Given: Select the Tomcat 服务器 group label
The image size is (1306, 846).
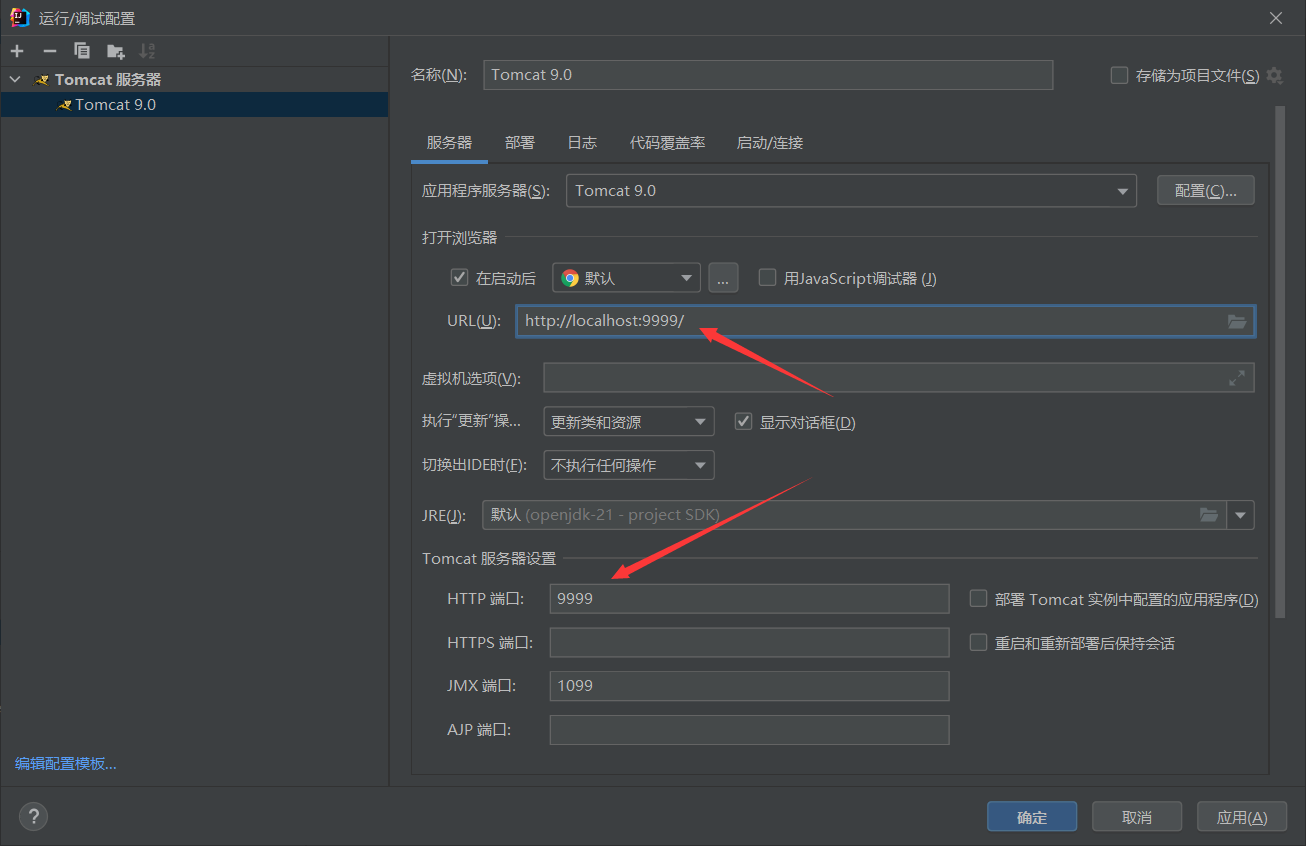Looking at the screenshot, I should 108,79.
